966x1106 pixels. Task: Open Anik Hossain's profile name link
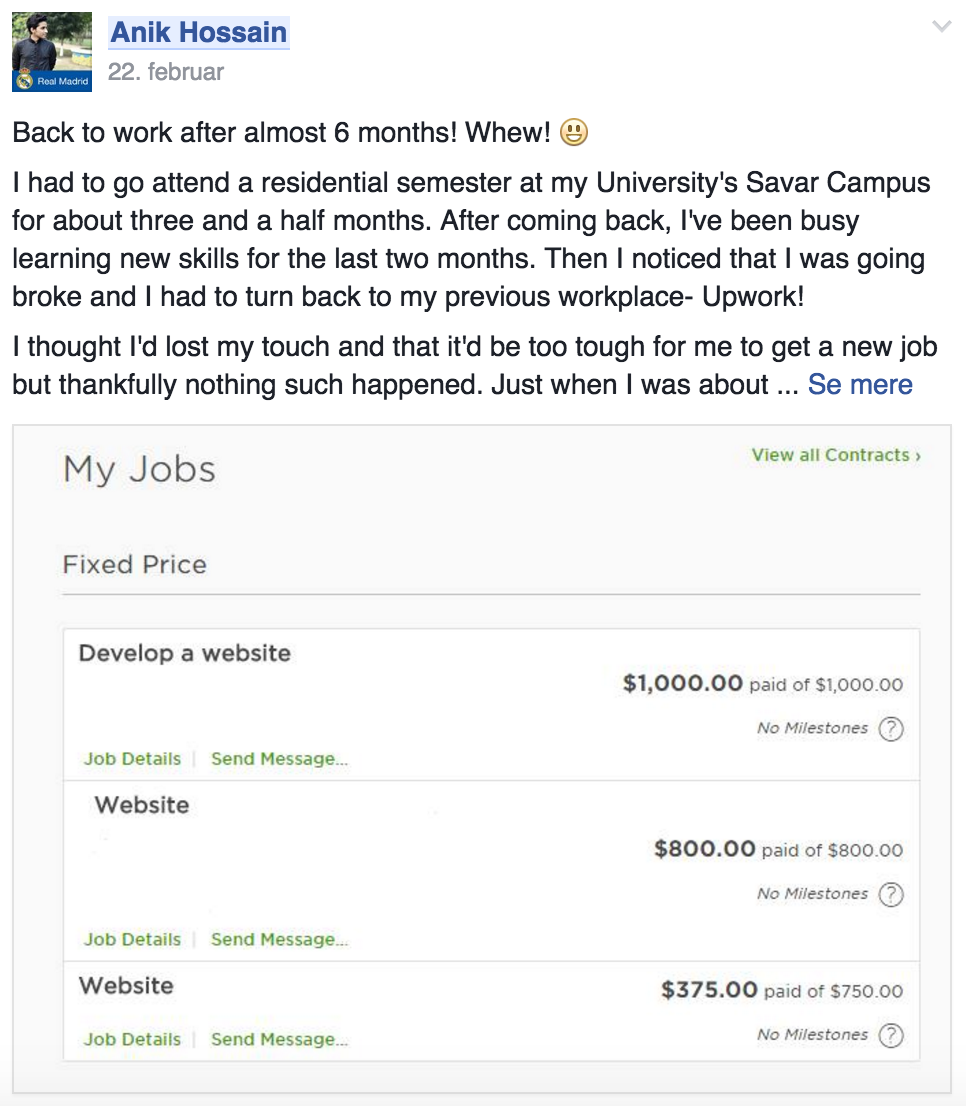[198, 32]
